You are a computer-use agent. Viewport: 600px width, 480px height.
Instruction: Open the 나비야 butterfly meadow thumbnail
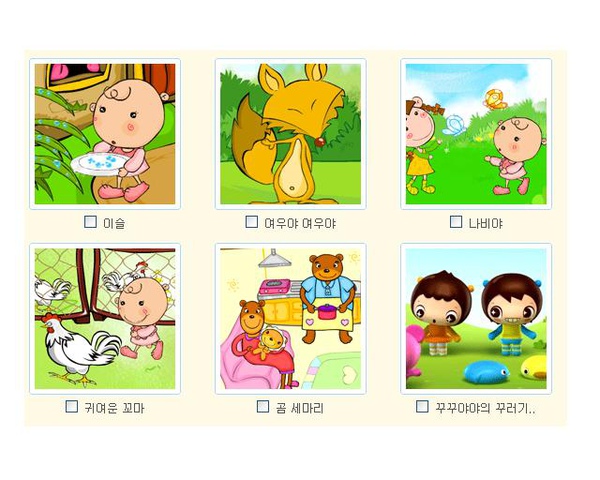[x=476, y=134]
